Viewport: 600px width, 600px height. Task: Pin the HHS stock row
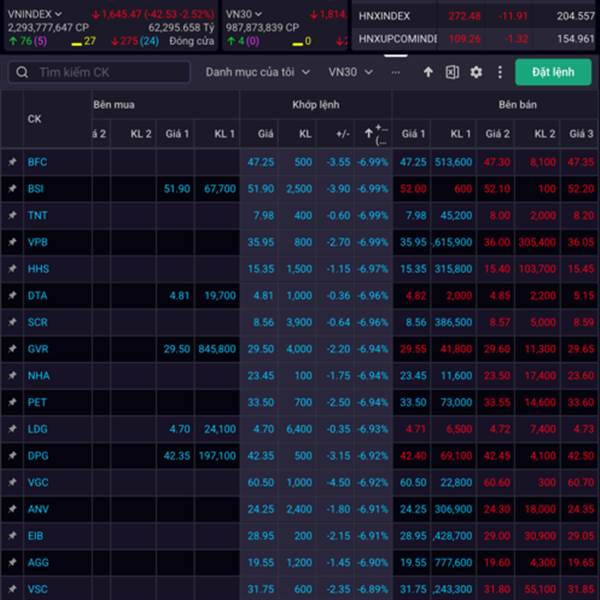12,269
